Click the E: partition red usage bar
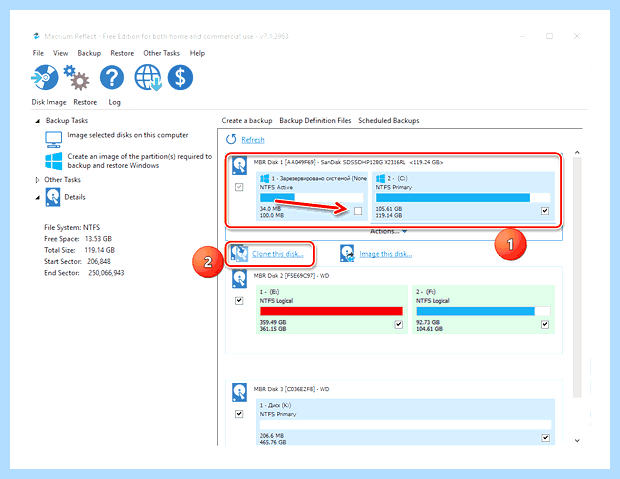The image size is (620, 479). [x=331, y=311]
